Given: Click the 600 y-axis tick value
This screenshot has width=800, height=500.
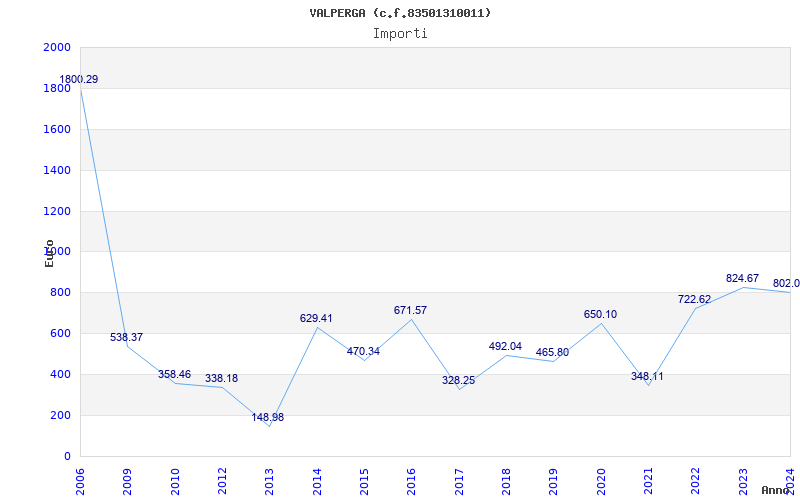Looking at the screenshot, I should pos(60,333).
